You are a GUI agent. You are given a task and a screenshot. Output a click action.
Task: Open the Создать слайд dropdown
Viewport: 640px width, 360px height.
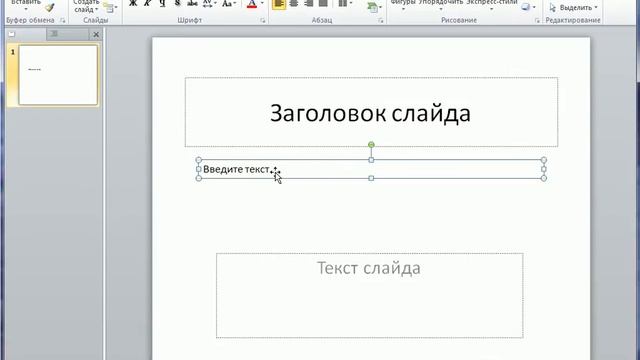coord(86,6)
